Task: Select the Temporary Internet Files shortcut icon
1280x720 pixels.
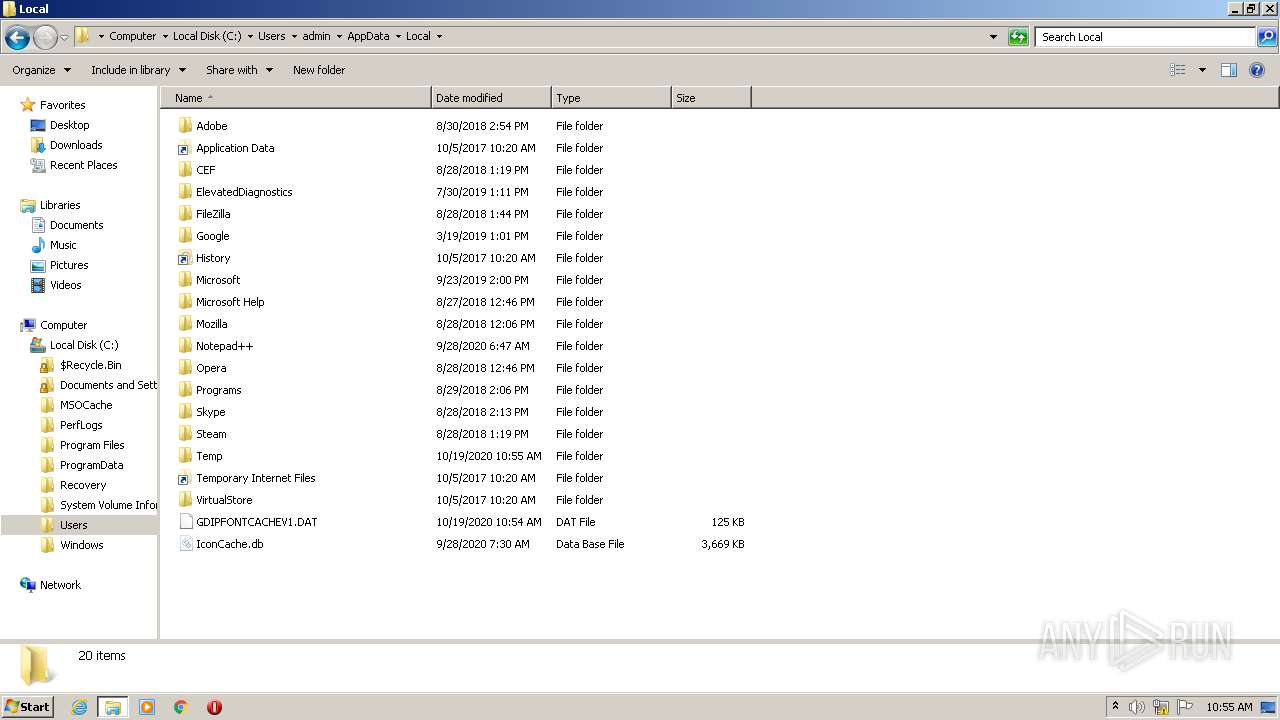Action: point(185,478)
